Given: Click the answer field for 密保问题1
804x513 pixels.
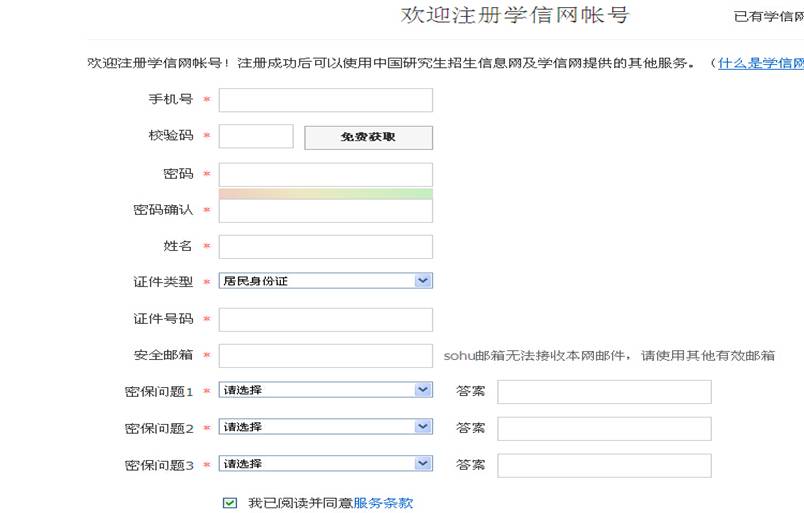Looking at the screenshot, I should click(604, 391).
